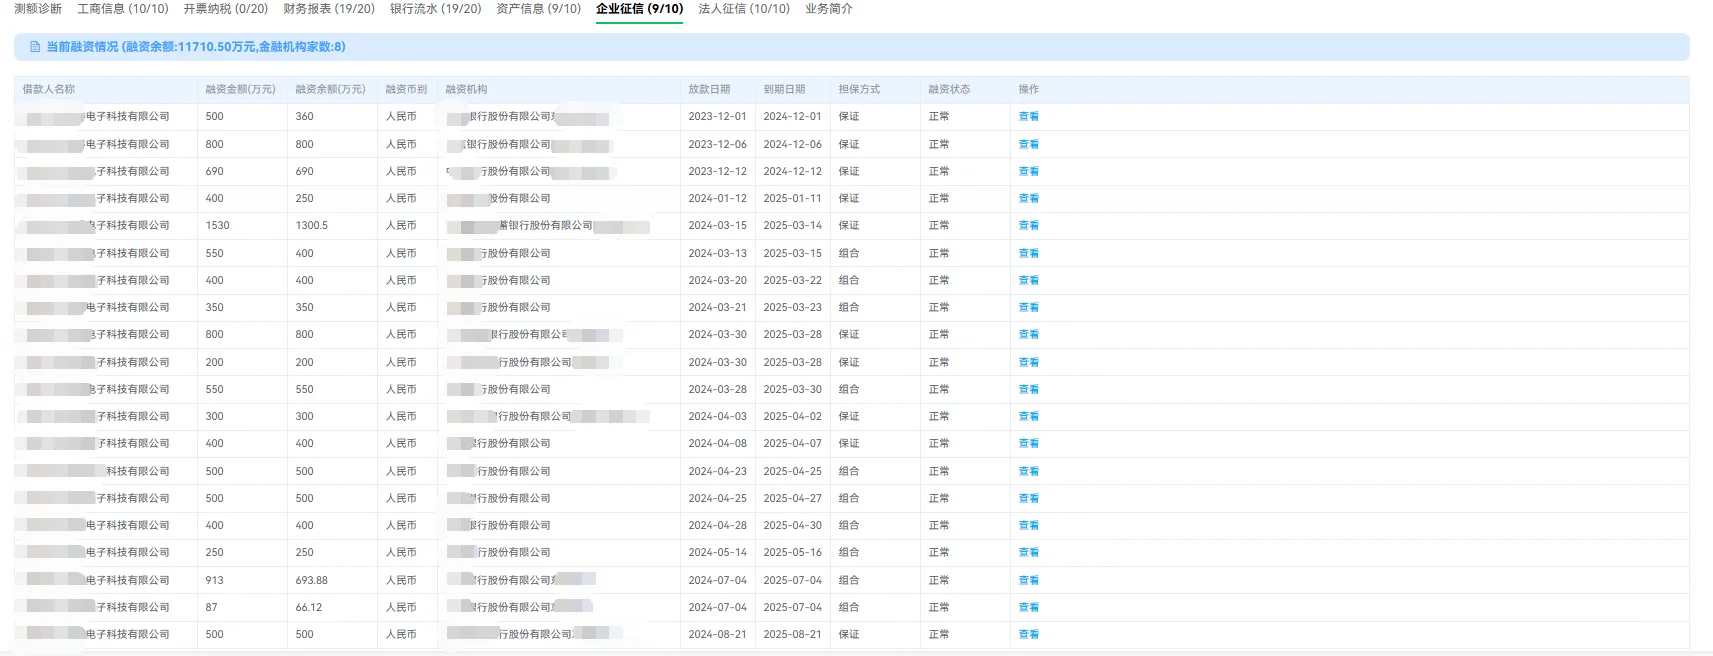Screen dimensions: 1713x656
Task: Select the due date 2024-12-01 cell
Action: coord(793,117)
